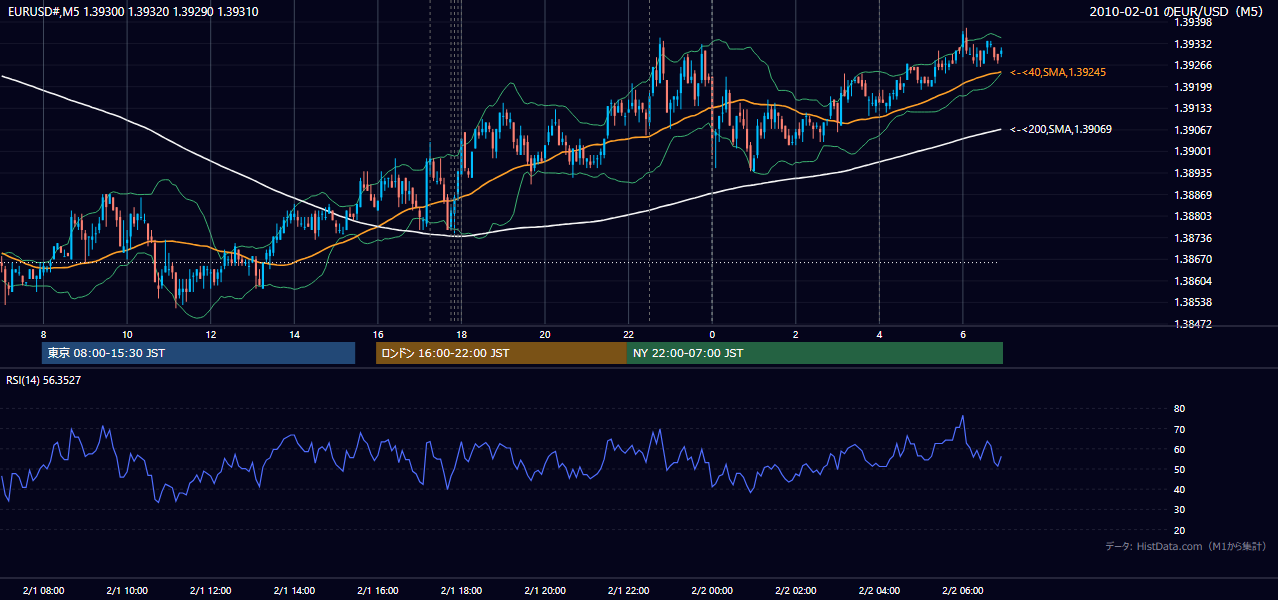
Task: Click price axis label 1.38670
Action: click(x=1193, y=259)
